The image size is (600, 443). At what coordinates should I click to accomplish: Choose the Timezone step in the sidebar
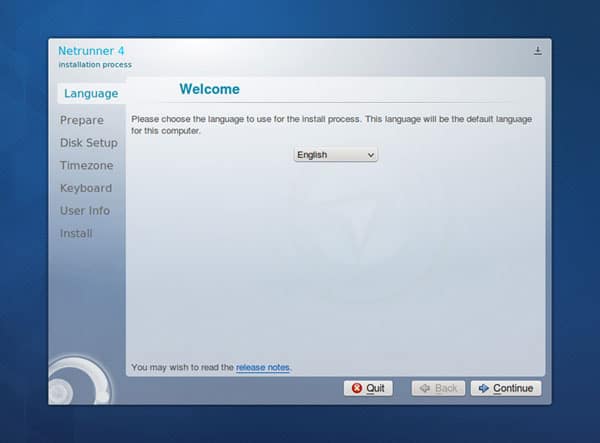tap(86, 166)
